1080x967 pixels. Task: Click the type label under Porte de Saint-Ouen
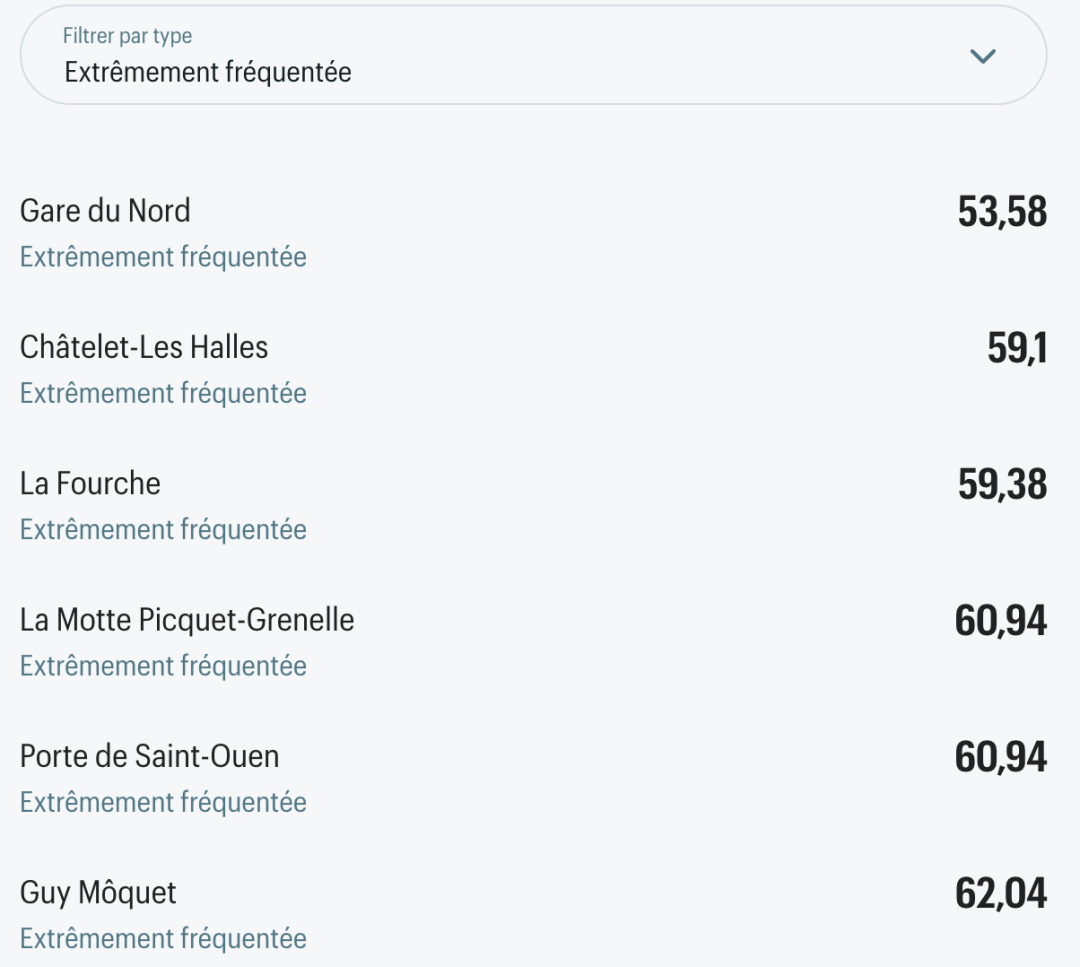(163, 802)
